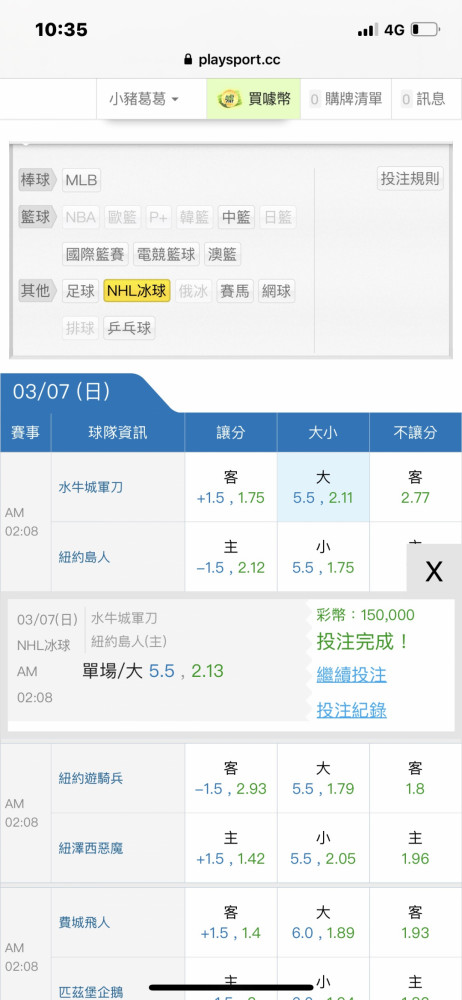
Task: Tap the 買噱幣 coin icon
Action: (229, 99)
